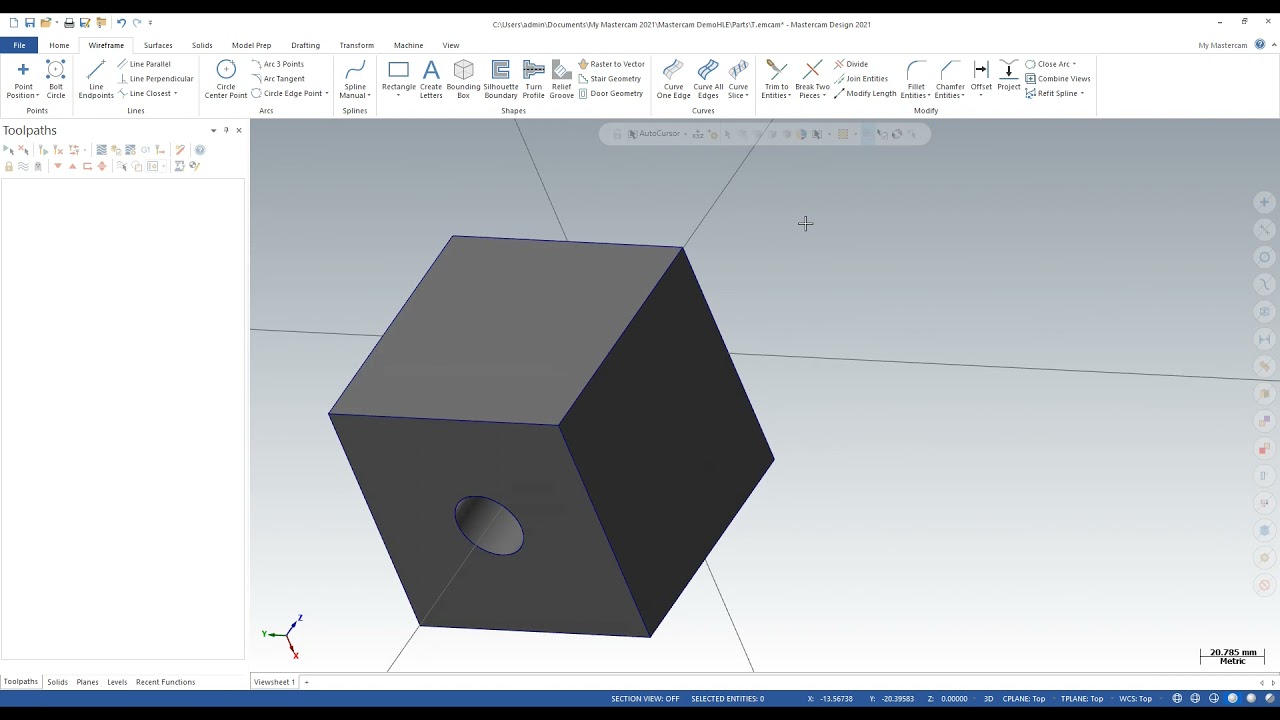Click Undo in the quick access toolbar

point(121,23)
